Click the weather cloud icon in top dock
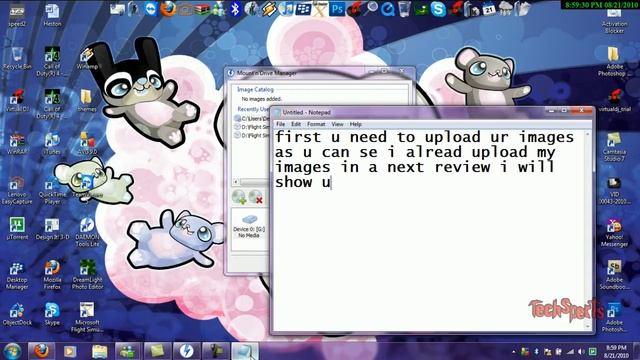This screenshot has width=640, height=360. point(505,9)
